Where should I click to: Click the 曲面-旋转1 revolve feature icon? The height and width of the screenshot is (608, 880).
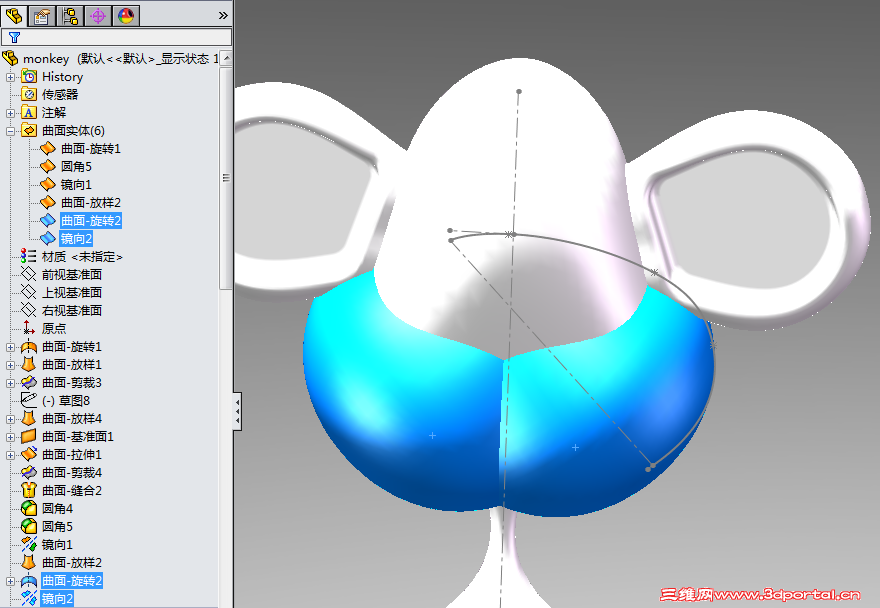pyautogui.click(x=29, y=347)
